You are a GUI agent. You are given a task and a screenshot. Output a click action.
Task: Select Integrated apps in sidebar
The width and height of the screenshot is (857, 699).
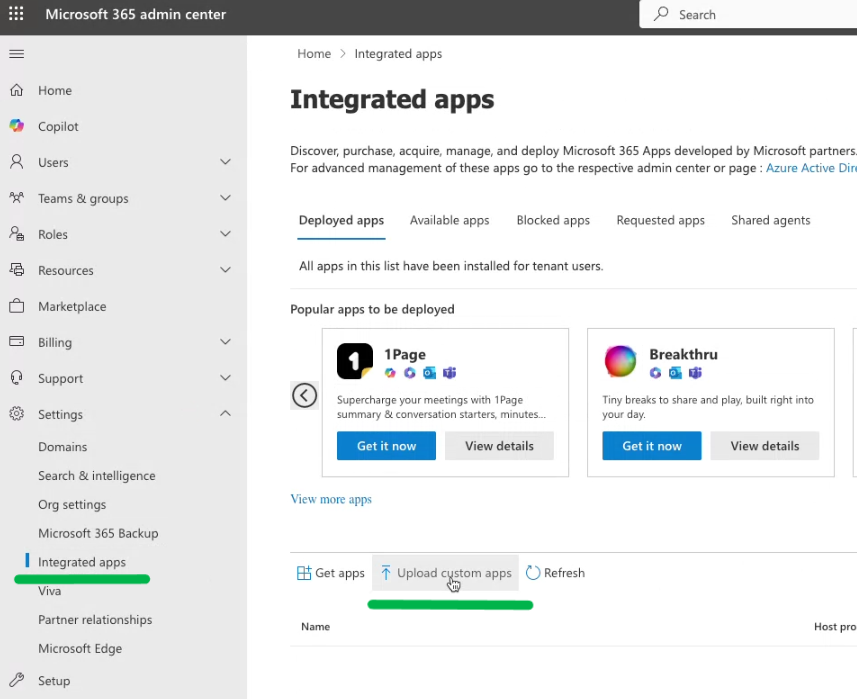point(82,562)
